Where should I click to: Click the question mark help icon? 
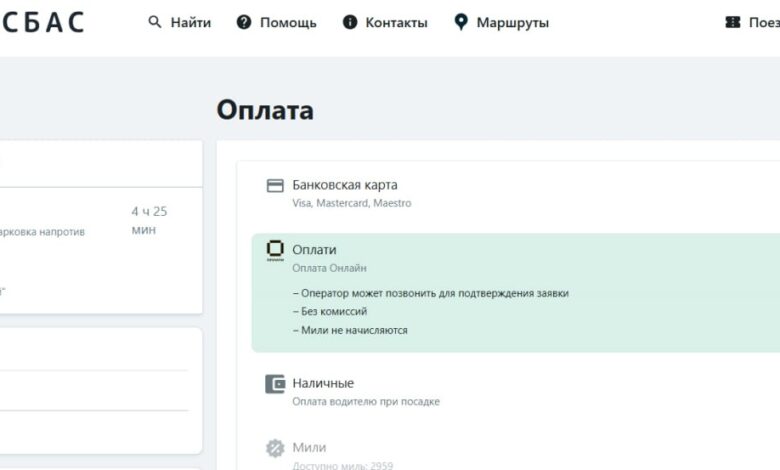[x=244, y=22]
